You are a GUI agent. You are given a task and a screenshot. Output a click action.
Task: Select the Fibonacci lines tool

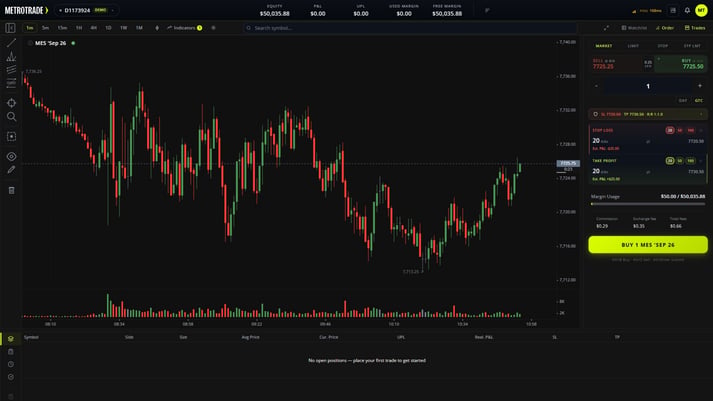click(x=11, y=70)
